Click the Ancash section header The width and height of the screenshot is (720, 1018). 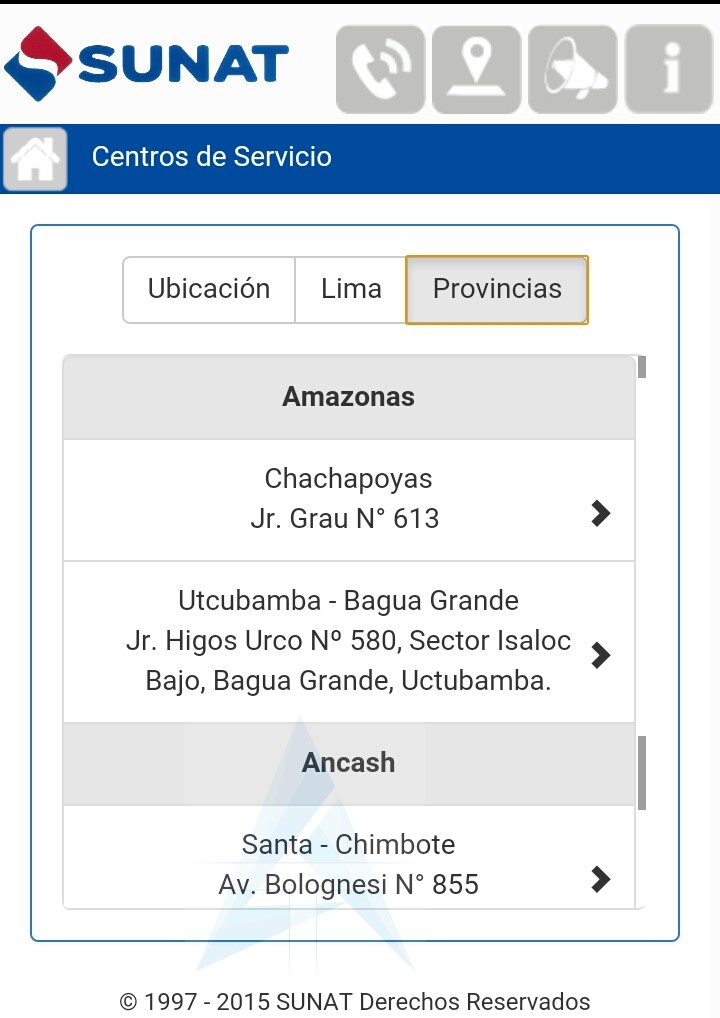(x=348, y=763)
